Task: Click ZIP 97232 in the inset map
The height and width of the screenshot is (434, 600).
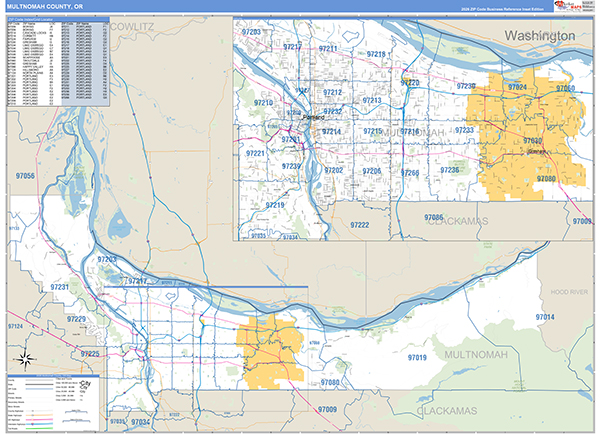Action: pos(333,111)
